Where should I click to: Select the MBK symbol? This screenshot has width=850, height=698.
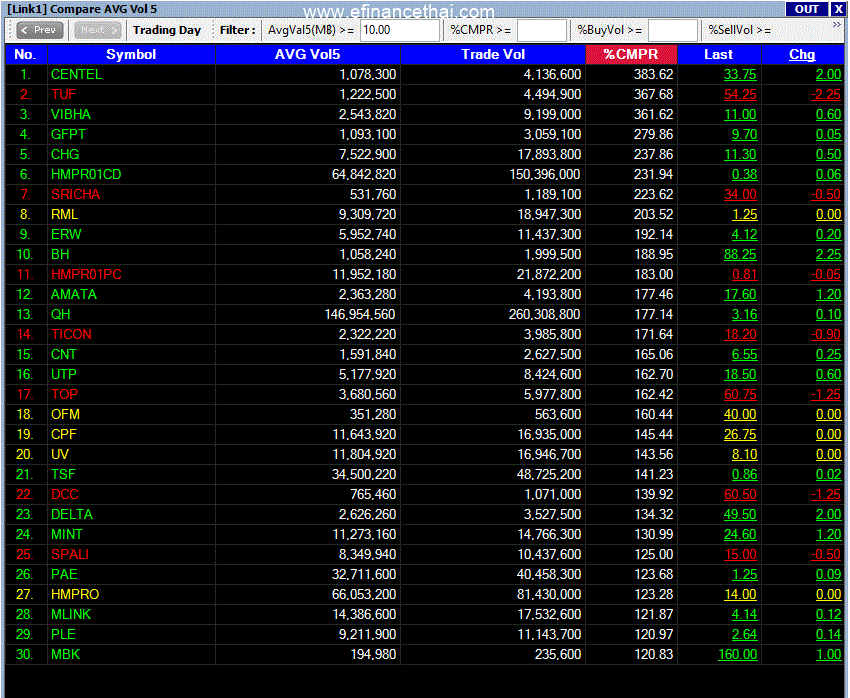click(66, 655)
